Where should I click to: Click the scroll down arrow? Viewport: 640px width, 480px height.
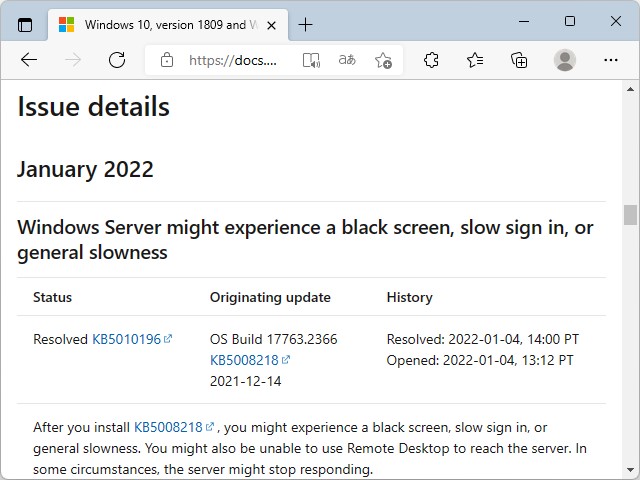tap(630, 470)
